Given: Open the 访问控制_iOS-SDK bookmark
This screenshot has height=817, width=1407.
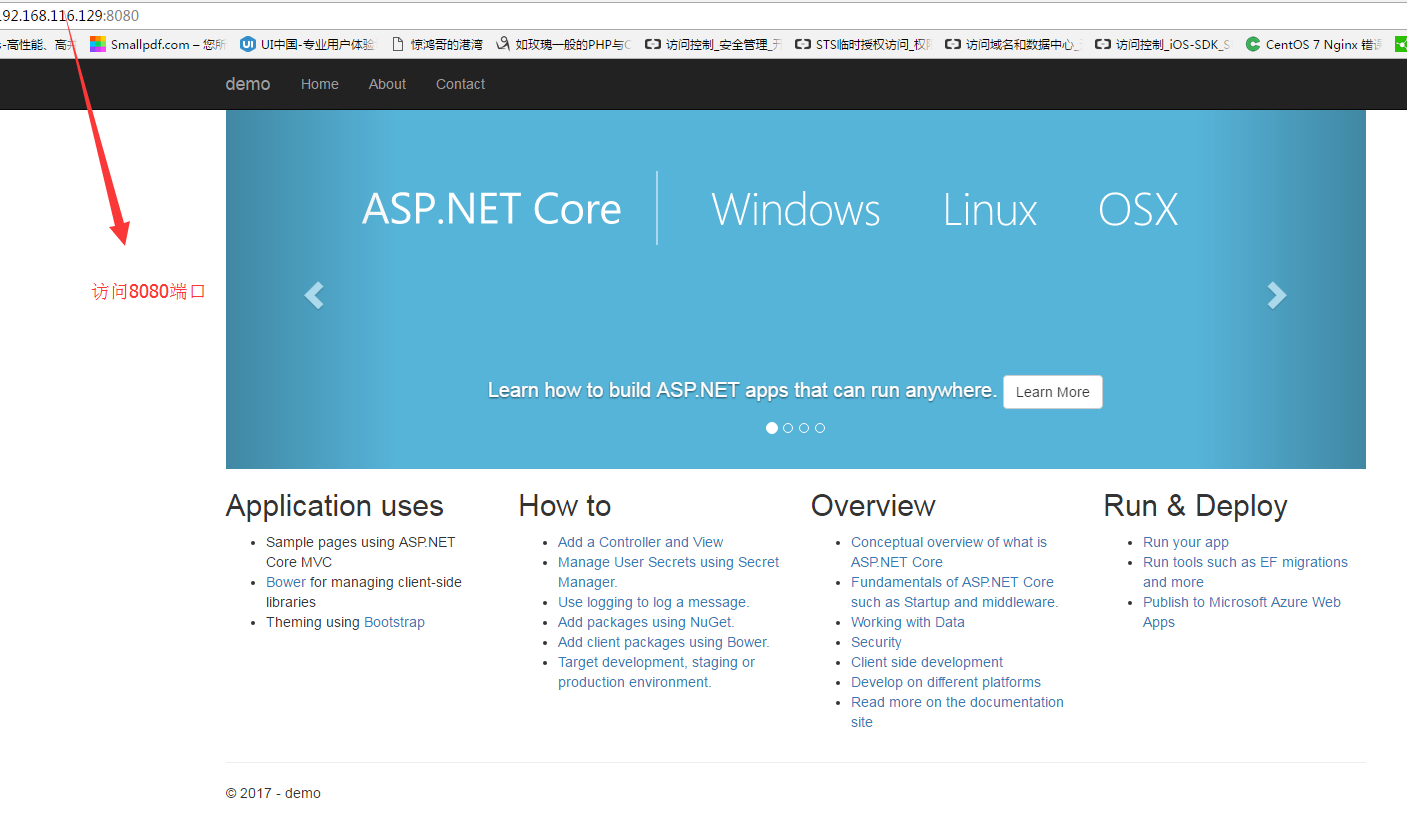Looking at the screenshot, I should [x=1162, y=43].
